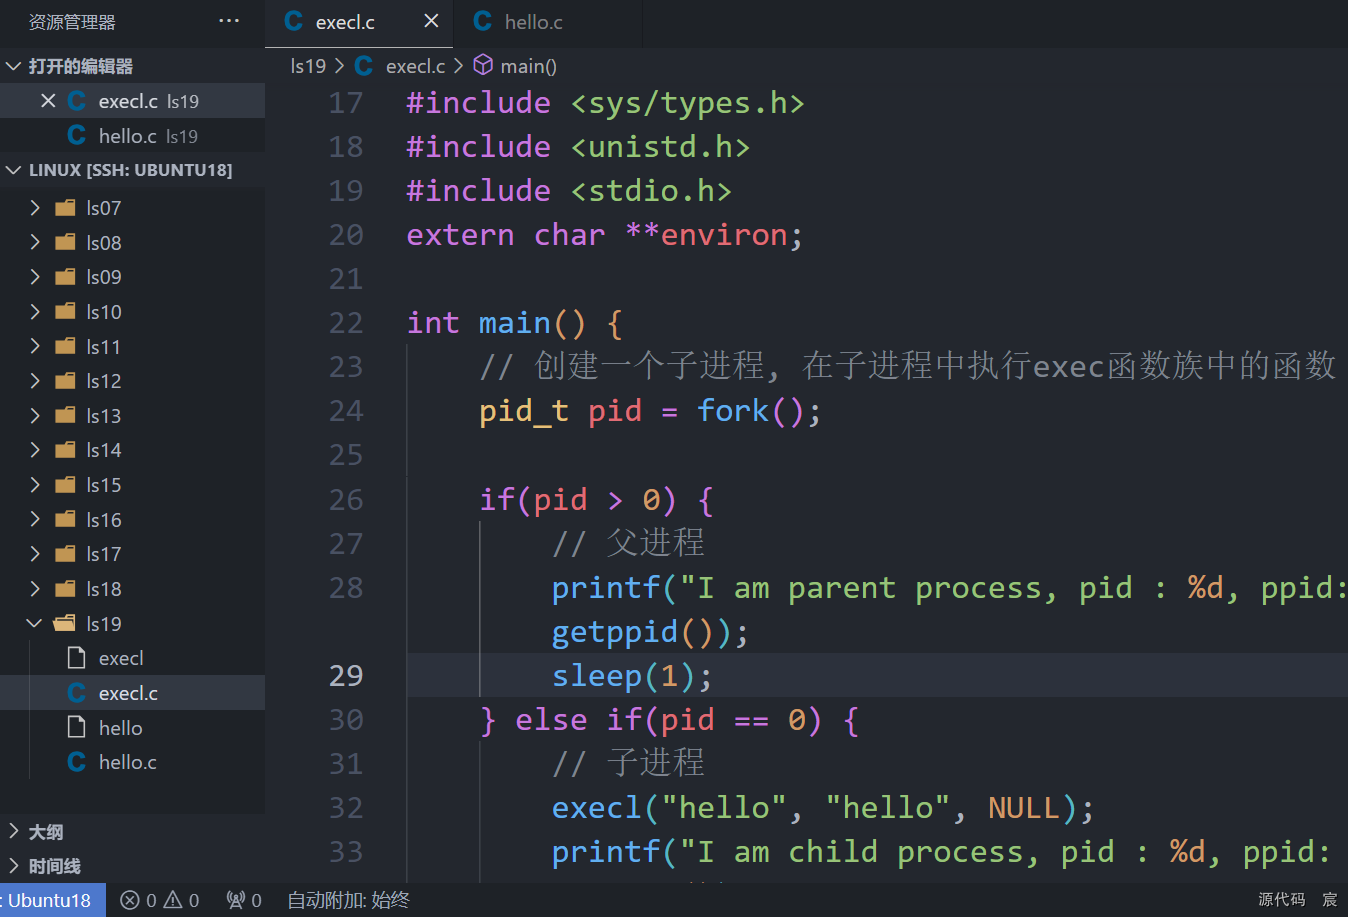
Task: Click the ls14 folder icon
Action: [x=65, y=450]
